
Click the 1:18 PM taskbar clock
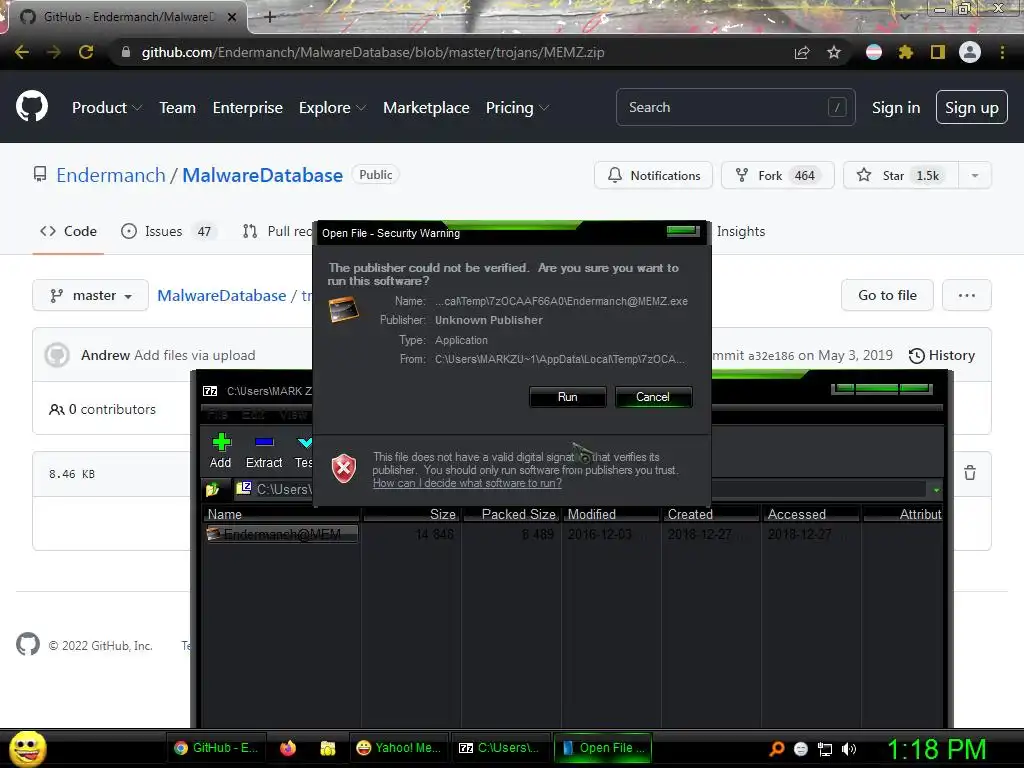(x=936, y=749)
